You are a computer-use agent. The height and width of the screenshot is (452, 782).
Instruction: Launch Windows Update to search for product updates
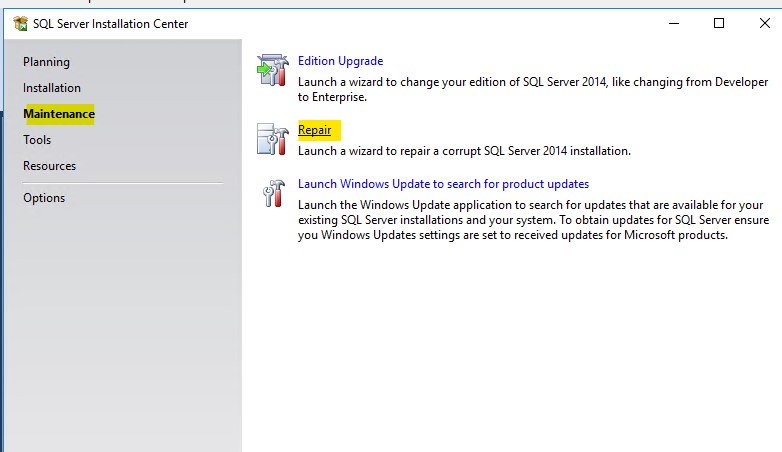click(x=443, y=184)
